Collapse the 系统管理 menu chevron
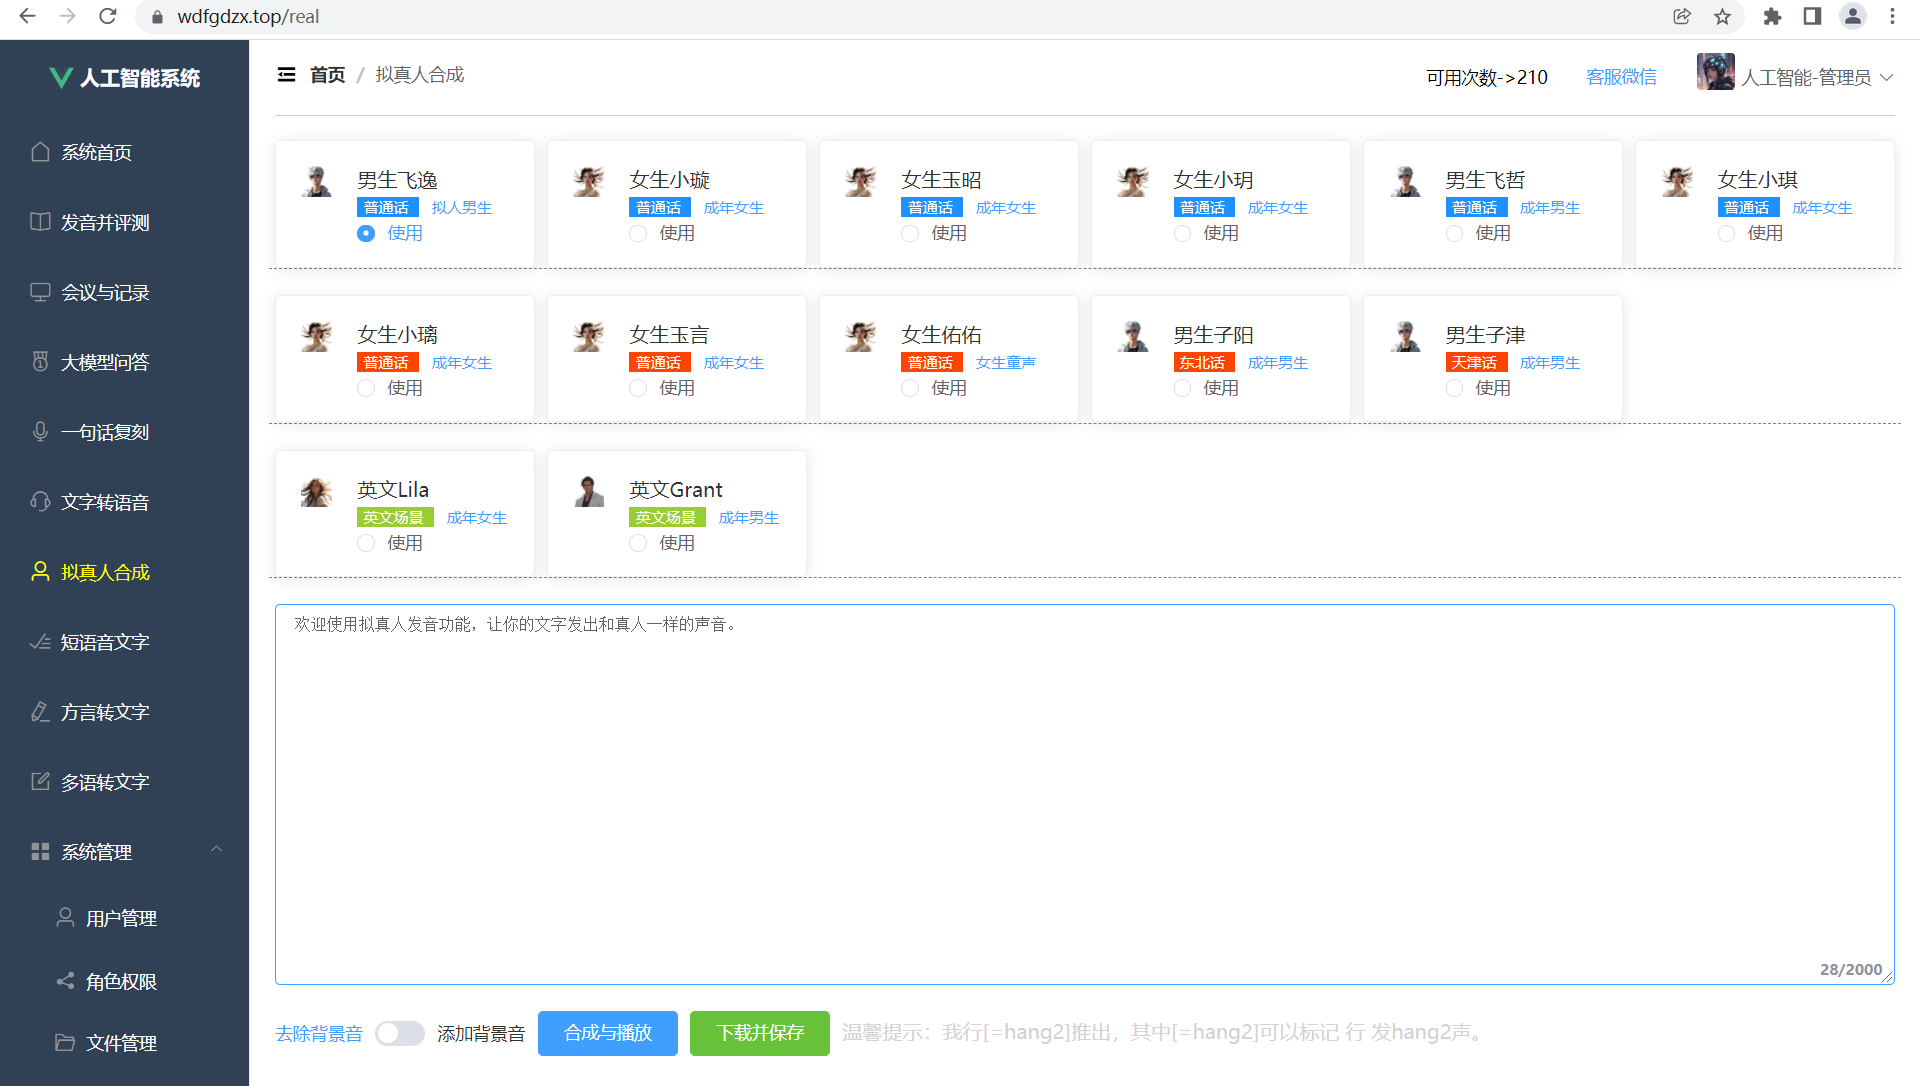Screen dimensions: 1920x1086 click(216, 850)
